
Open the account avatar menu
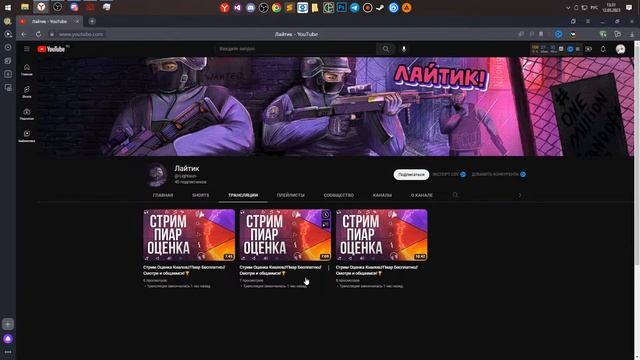pyautogui.click(x=620, y=49)
